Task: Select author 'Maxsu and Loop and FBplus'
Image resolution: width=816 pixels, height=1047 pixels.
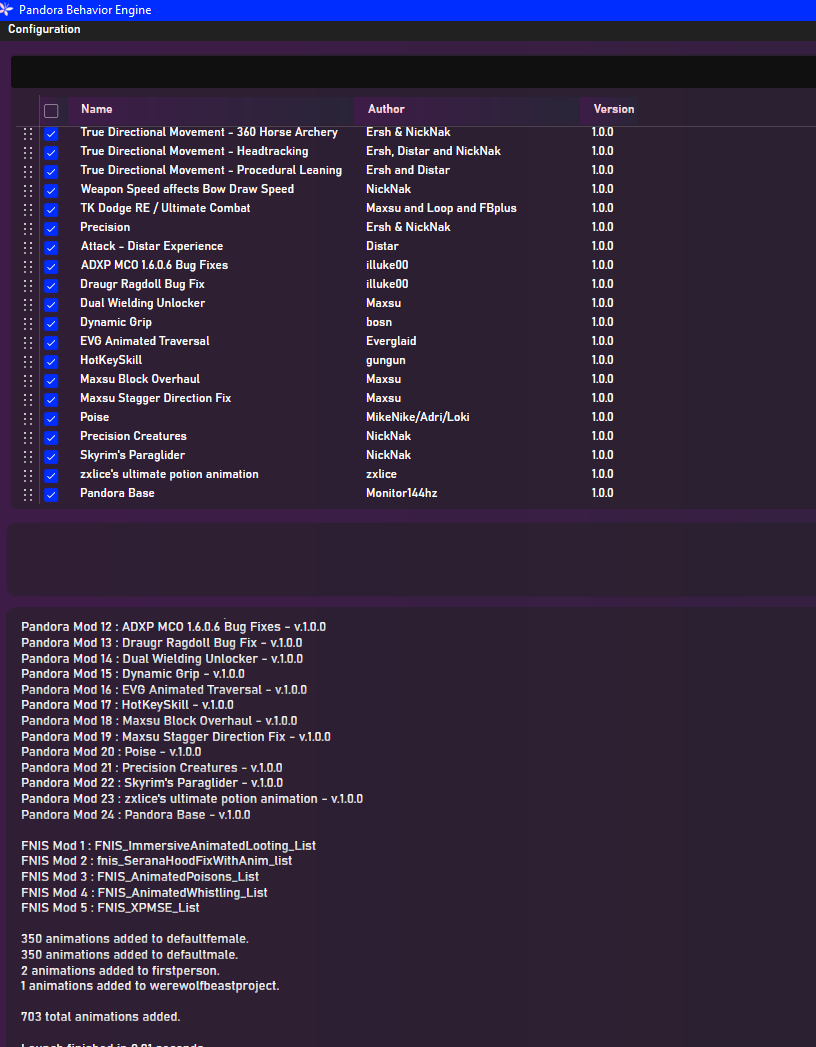Action: click(441, 208)
